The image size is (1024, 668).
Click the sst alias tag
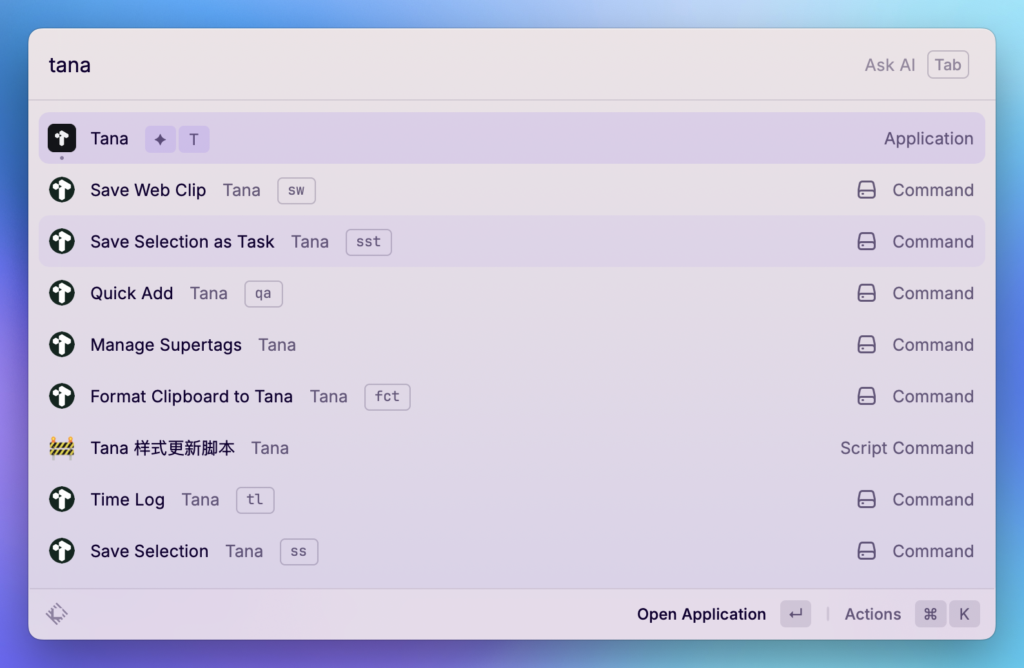(x=368, y=242)
